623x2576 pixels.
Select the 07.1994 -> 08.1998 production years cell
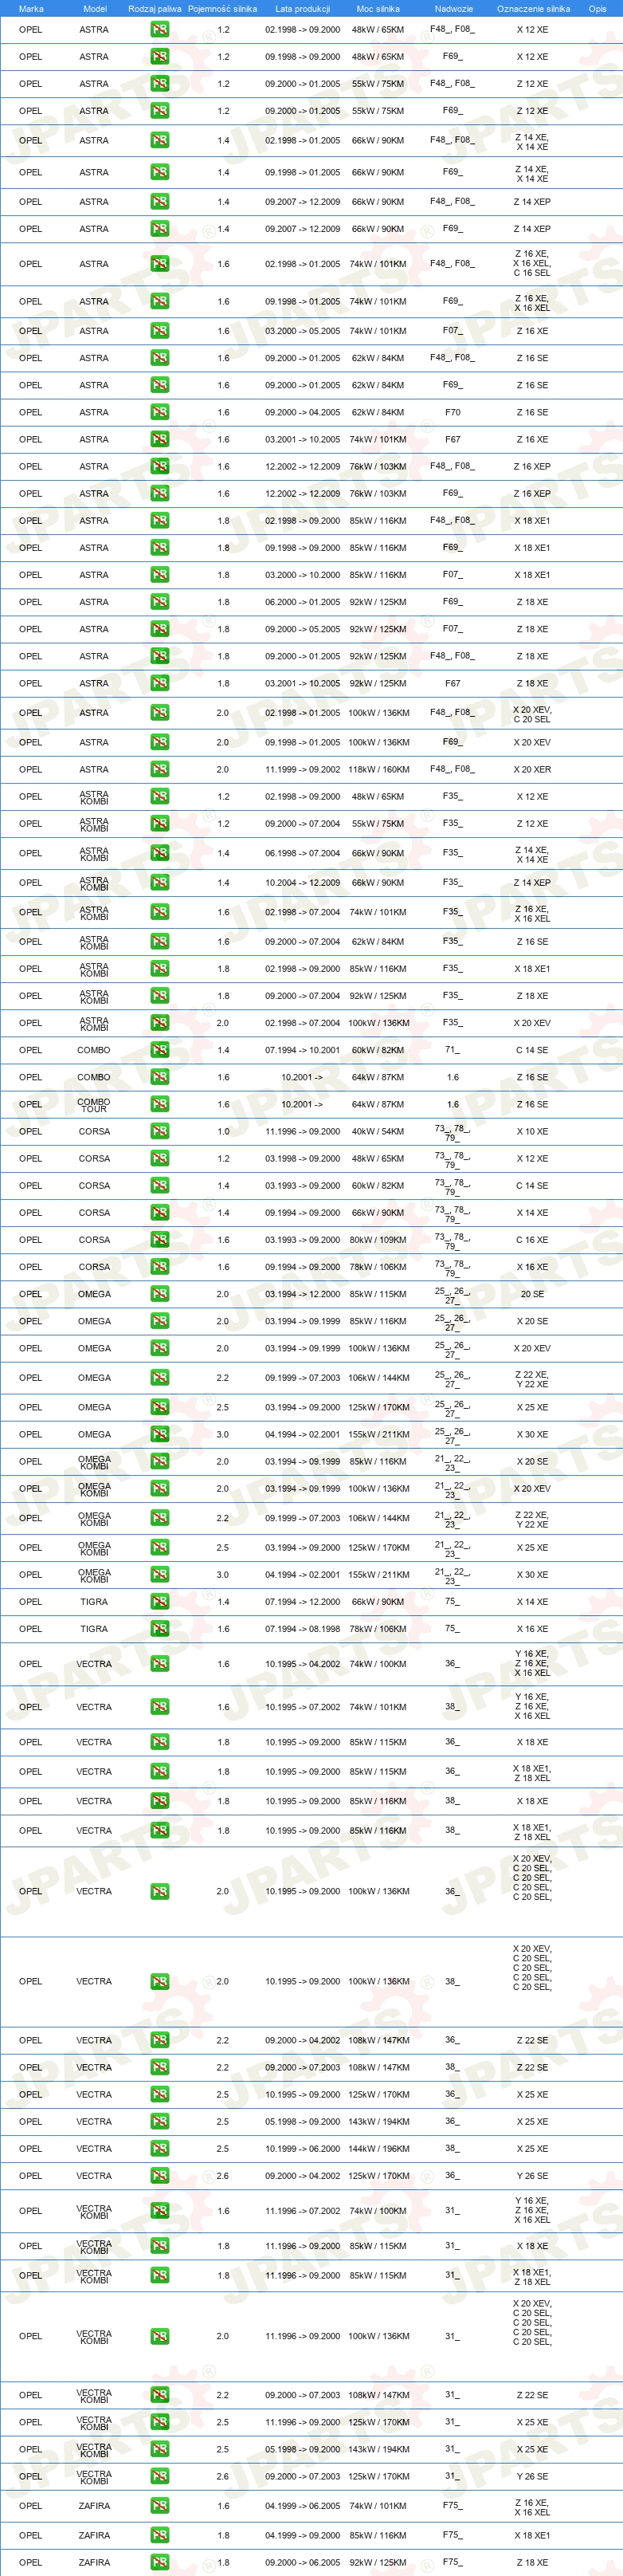302,1629
